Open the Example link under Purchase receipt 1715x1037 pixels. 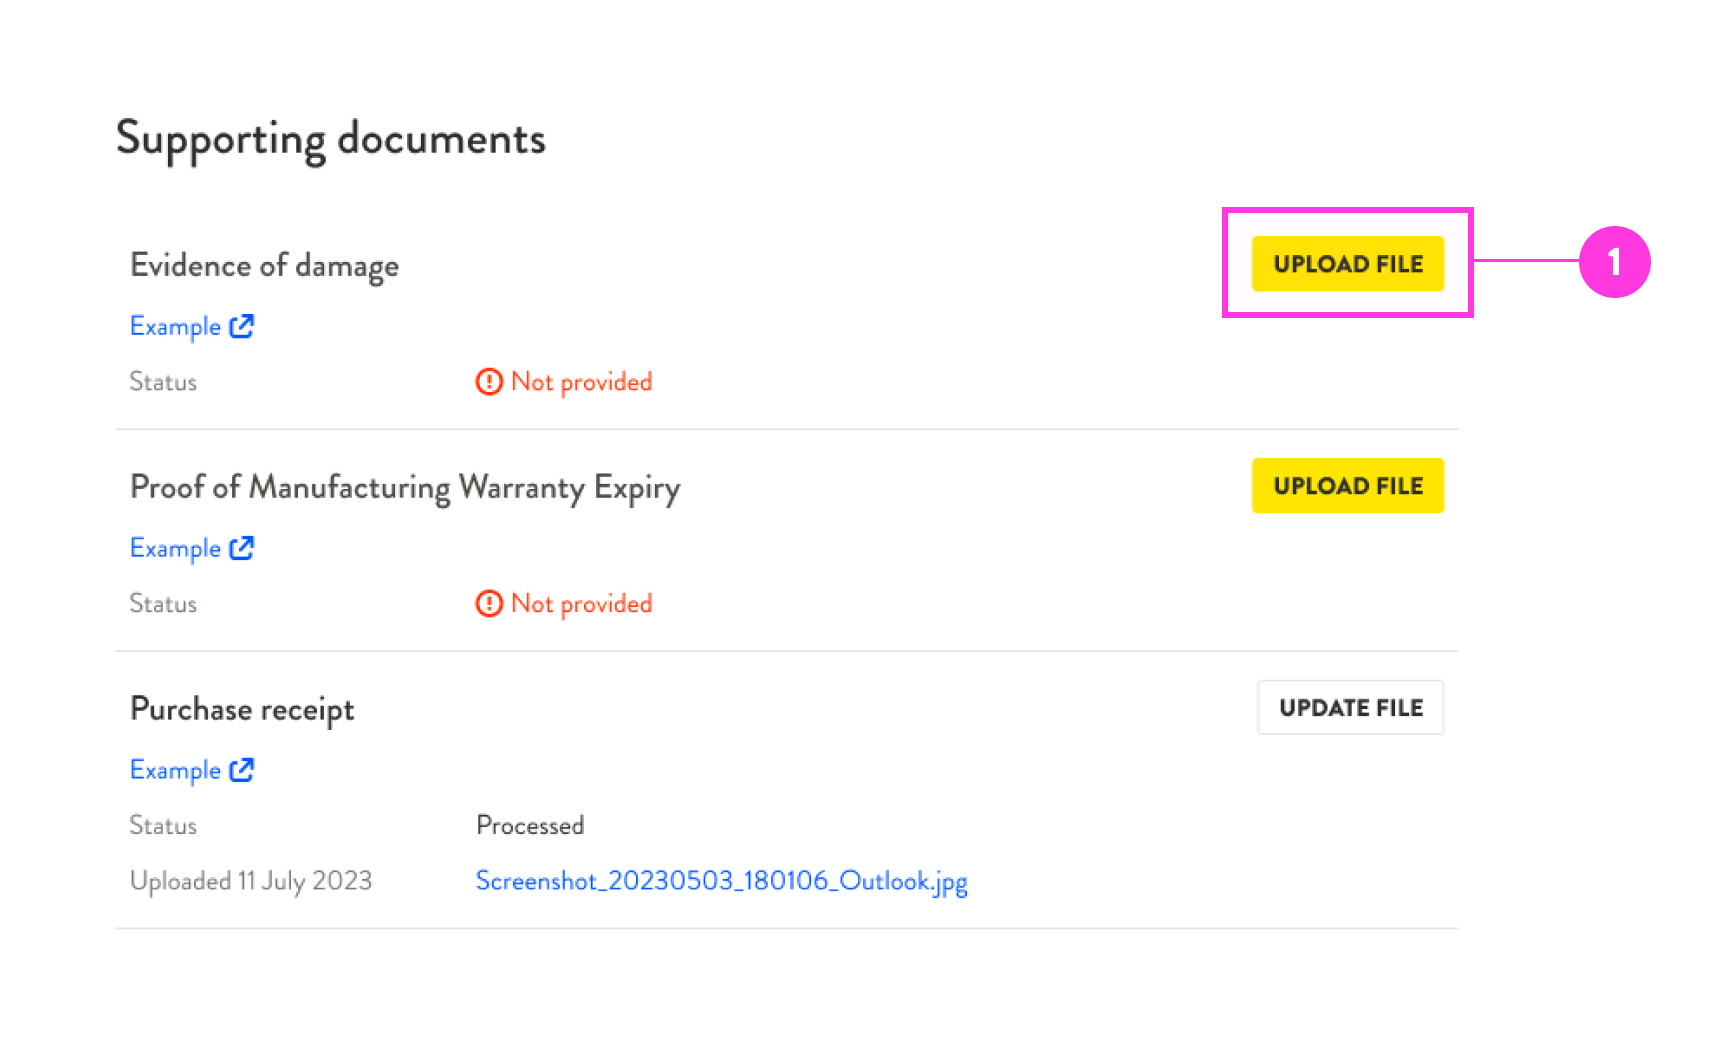pyautogui.click(x=176, y=771)
